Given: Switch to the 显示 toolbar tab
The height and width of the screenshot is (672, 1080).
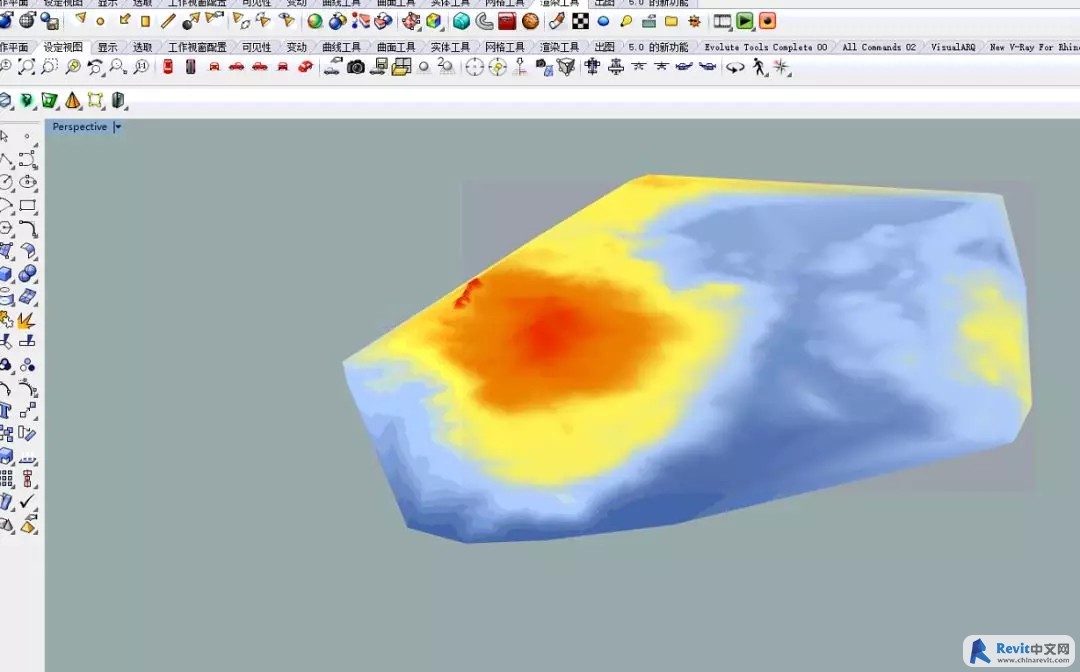Looking at the screenshot, I should pyautogui.click(x=107, y=47).
